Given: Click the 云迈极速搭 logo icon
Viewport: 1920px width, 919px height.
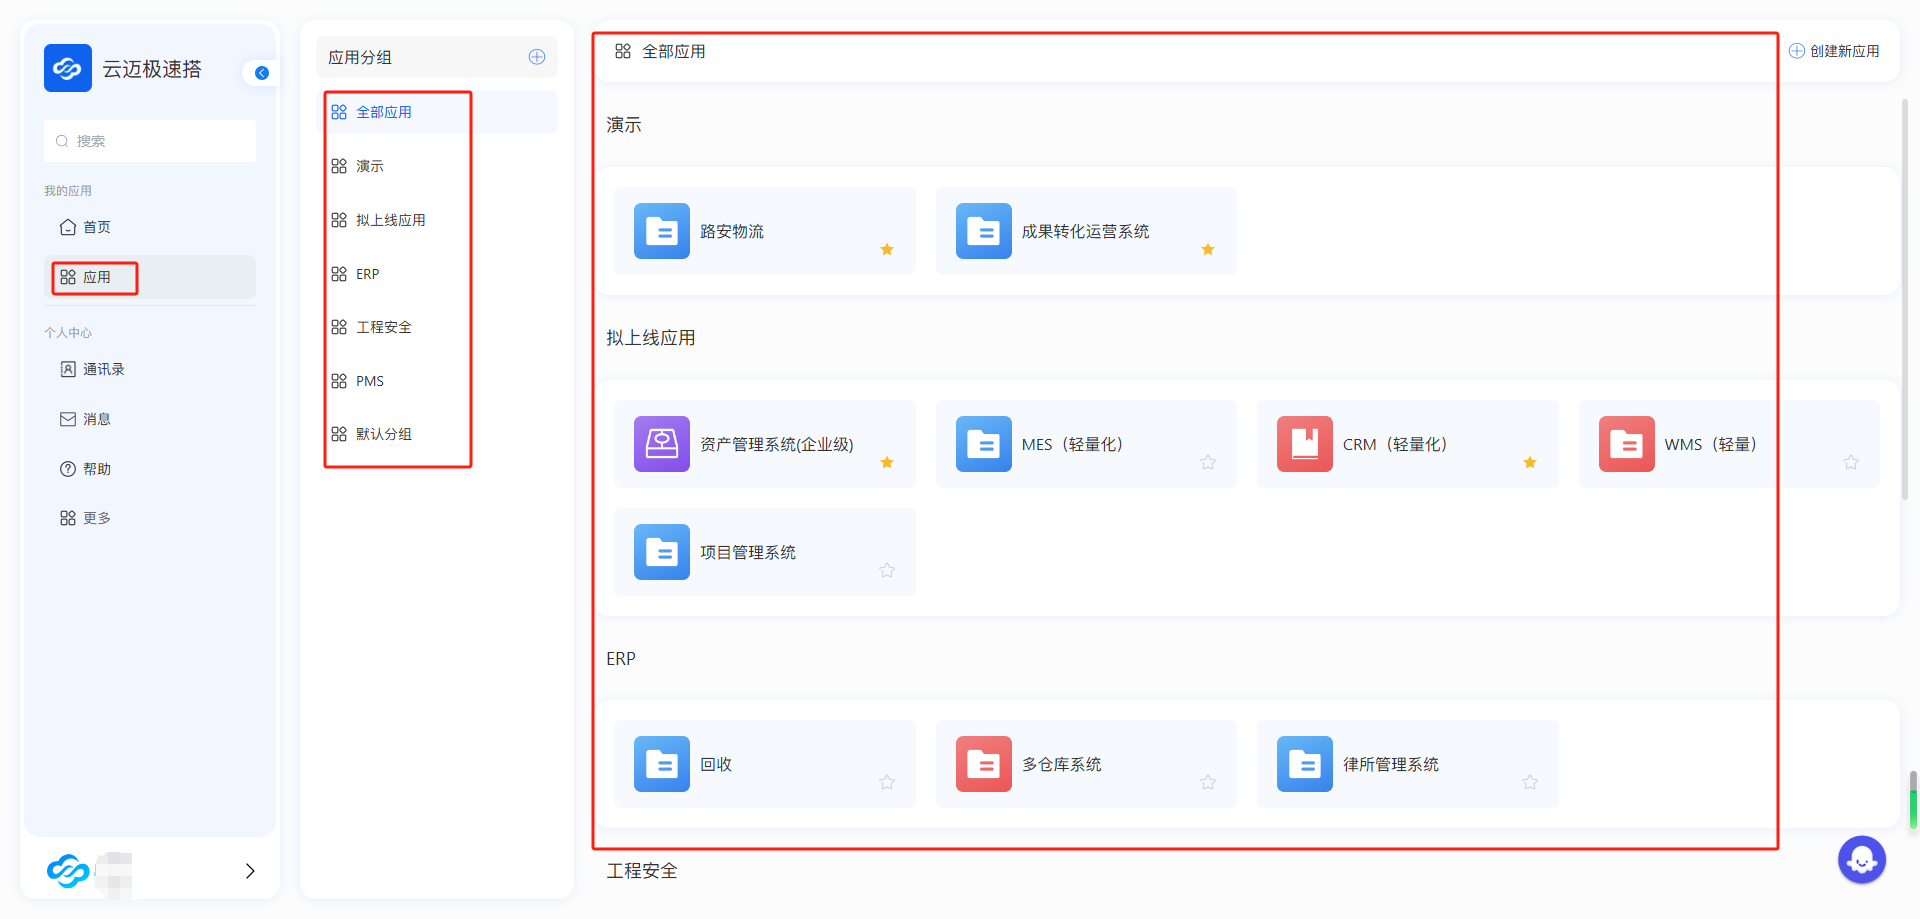Looking at the screenshot, I should pos(67,68).
